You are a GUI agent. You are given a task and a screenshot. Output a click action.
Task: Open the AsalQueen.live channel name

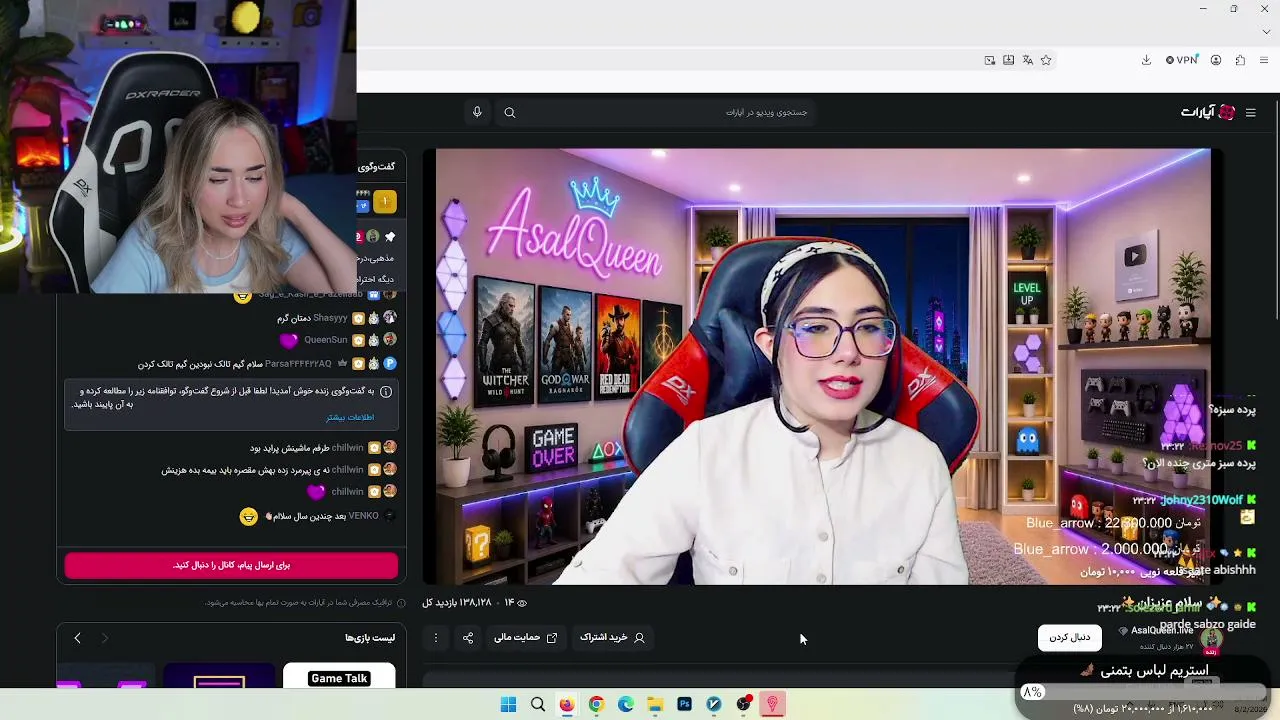tap(1162, 631)
